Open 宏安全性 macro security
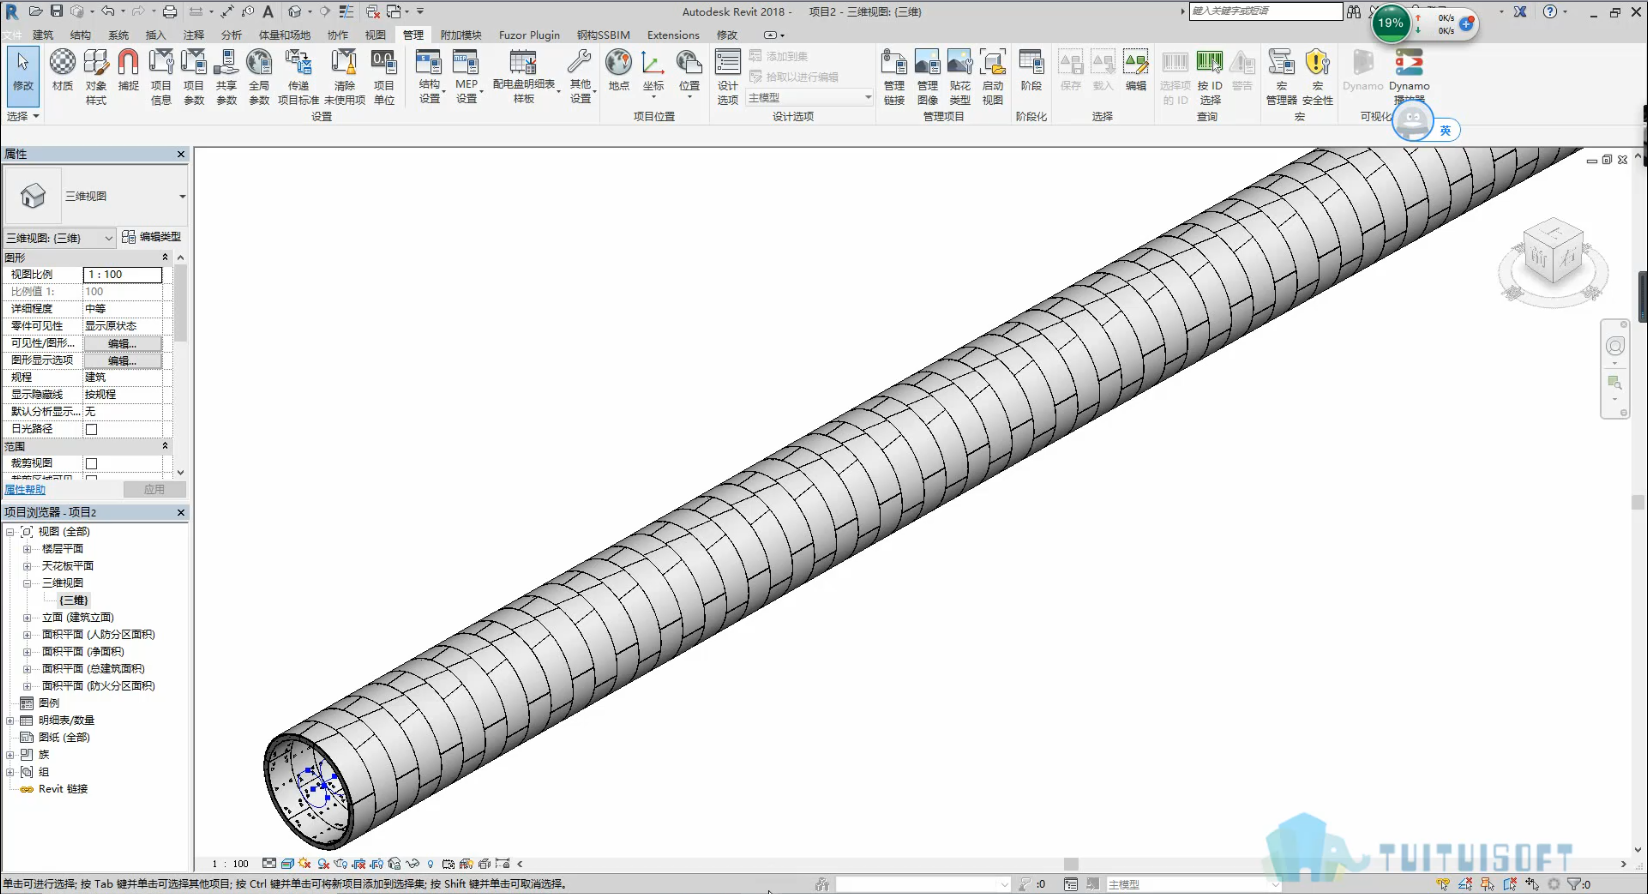The height and width of the screenshot is (894, 1648). 1318,77
